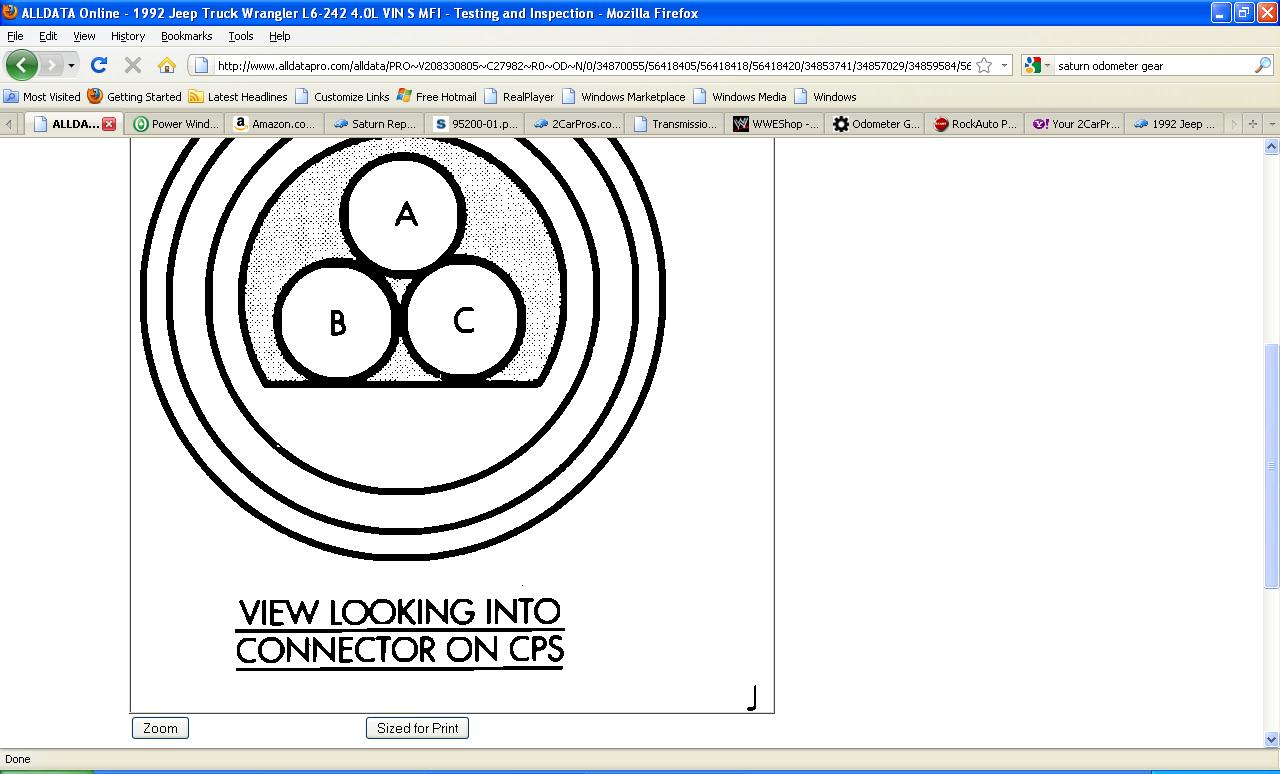
Task: Open the Customize Links bookmark
Action: [x=342, y=97]
